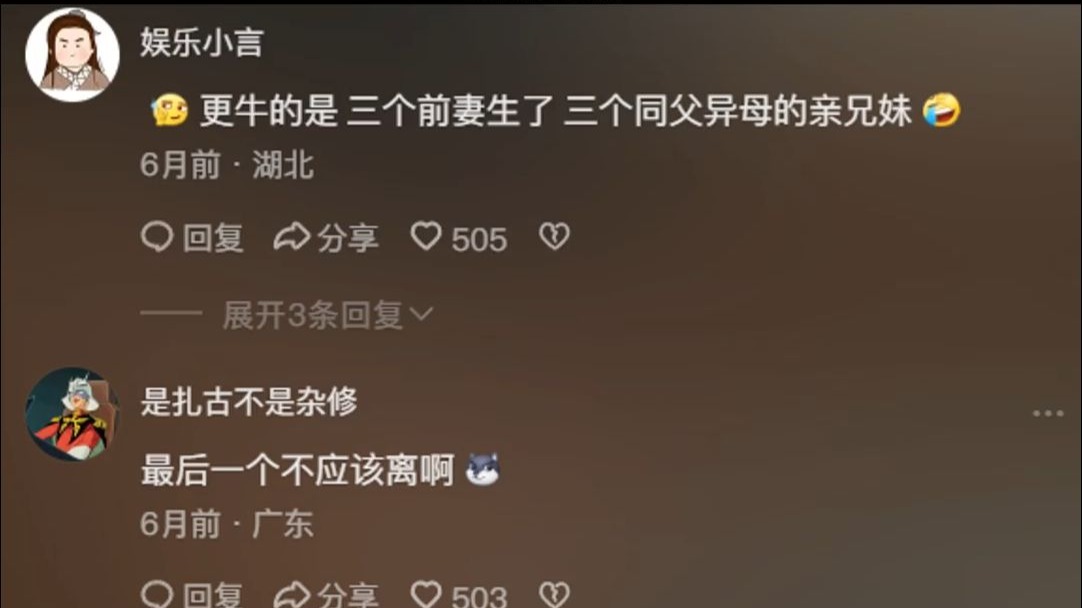Open the three-dot more options menu

pyautogui.click(x=1047, y=413)
